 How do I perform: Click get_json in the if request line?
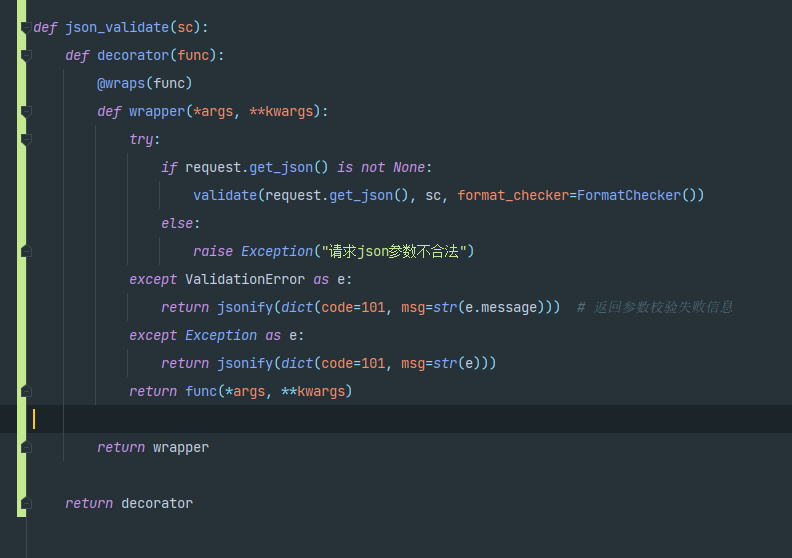coord(281,167)
